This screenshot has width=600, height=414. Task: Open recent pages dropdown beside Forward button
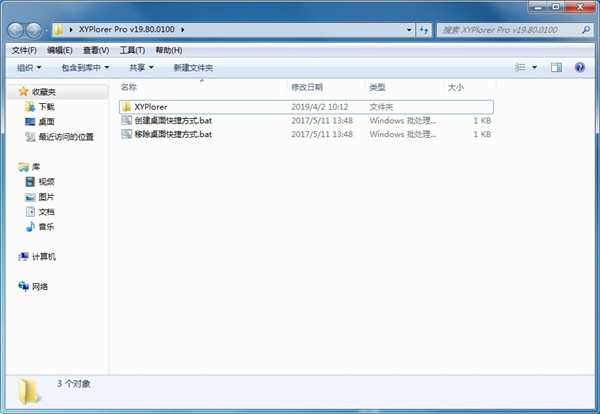pos(46,30)
